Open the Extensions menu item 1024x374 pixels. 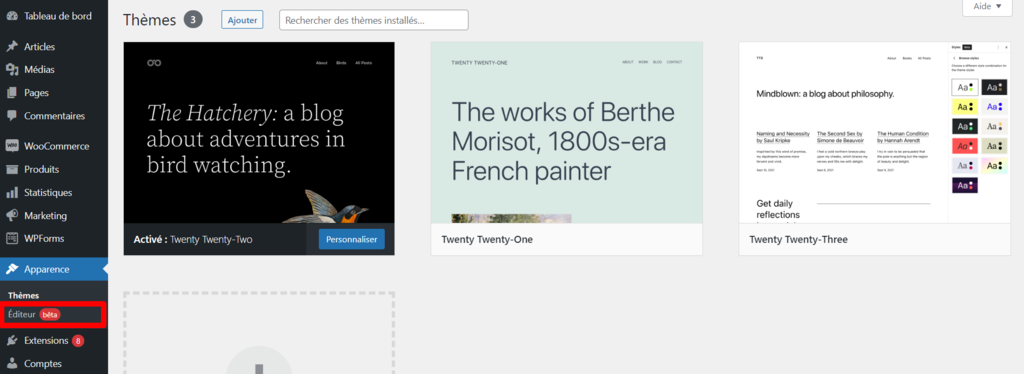54,341
